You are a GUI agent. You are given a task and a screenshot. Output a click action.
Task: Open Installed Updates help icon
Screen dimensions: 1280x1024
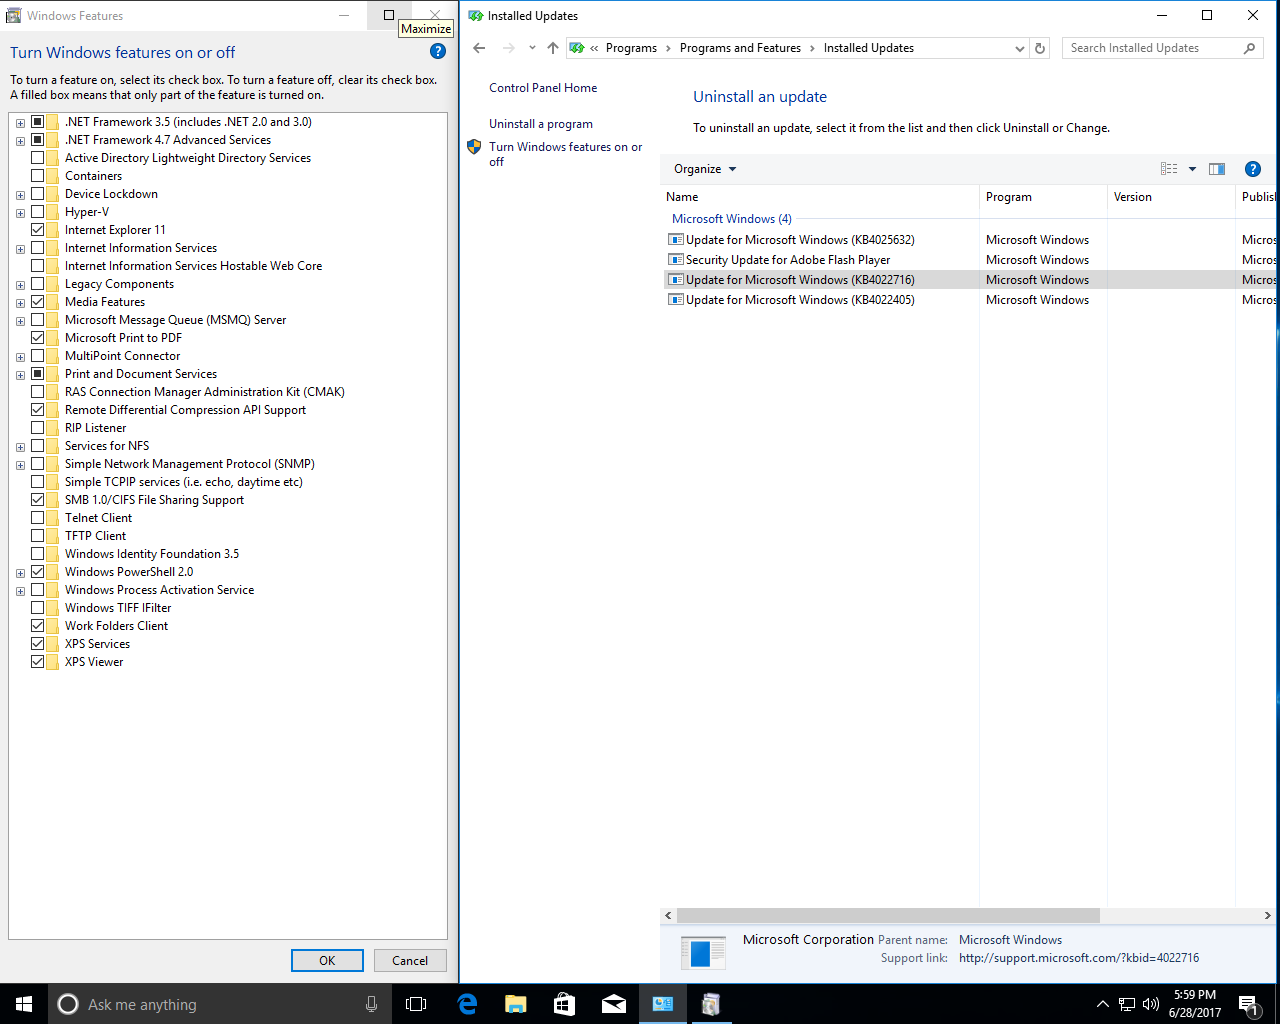pyautogui.click(x=1252, y=169)
